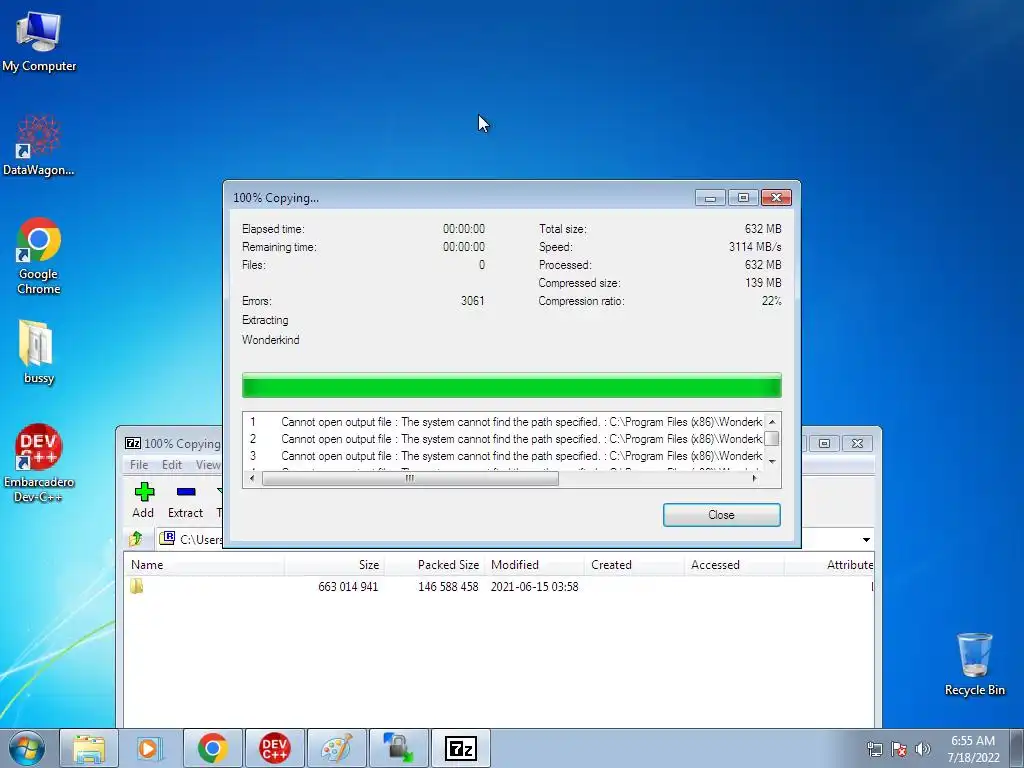The image size is (1024, 768).
Task: Expand the 7-Zip address path dropdown
Action: click(x=866, y=539)
